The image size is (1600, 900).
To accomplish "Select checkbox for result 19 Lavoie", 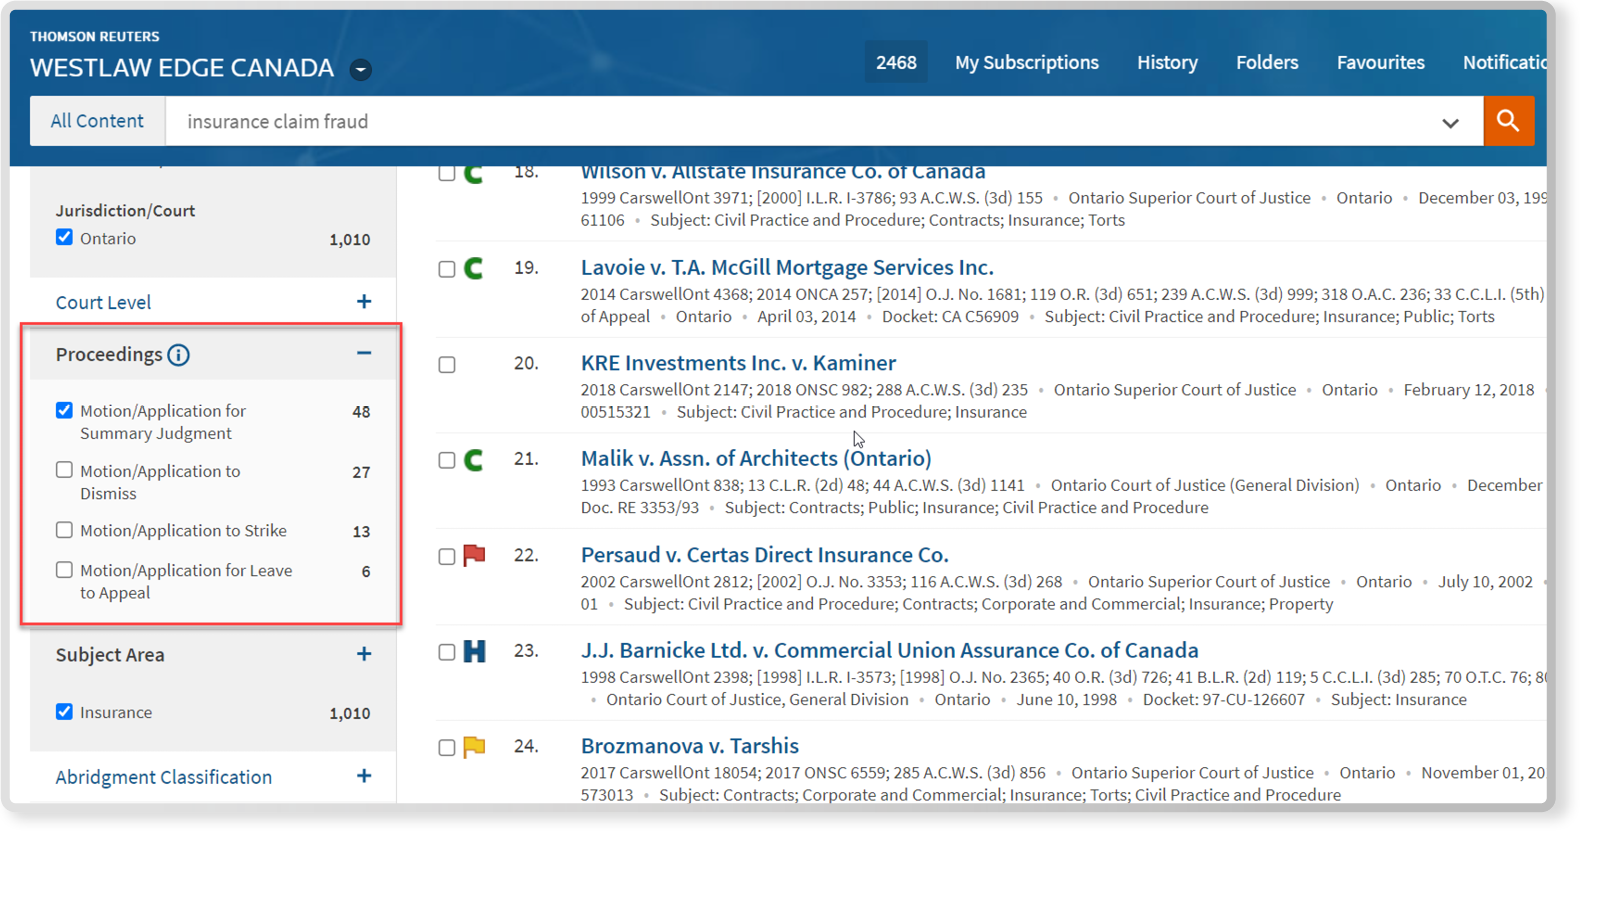I will pyautogui.click(x=447, y=269).
